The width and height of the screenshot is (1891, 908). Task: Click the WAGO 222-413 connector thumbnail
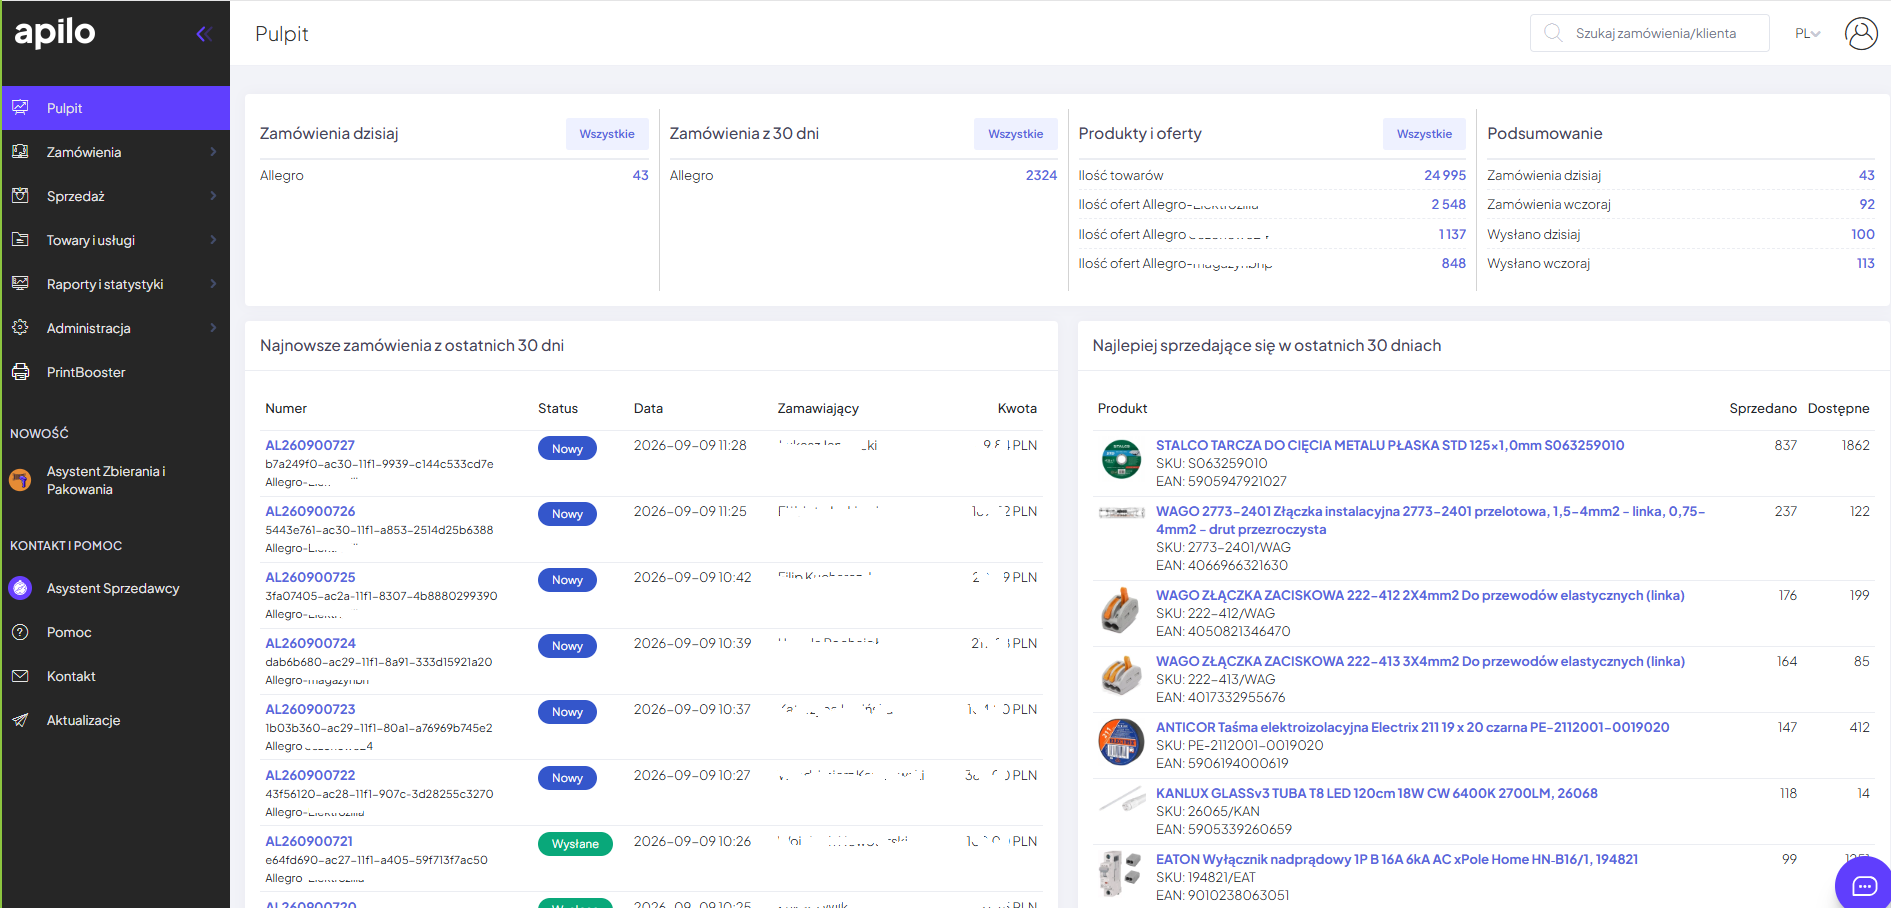[x=1121, y=676]
